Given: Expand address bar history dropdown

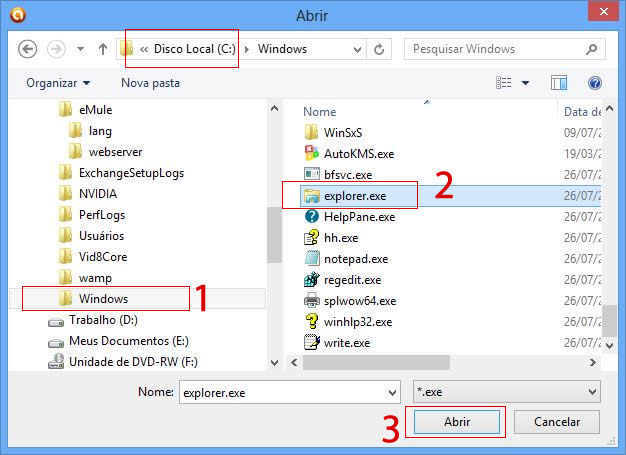Looking at the screenshot, I should coord(357,49).
